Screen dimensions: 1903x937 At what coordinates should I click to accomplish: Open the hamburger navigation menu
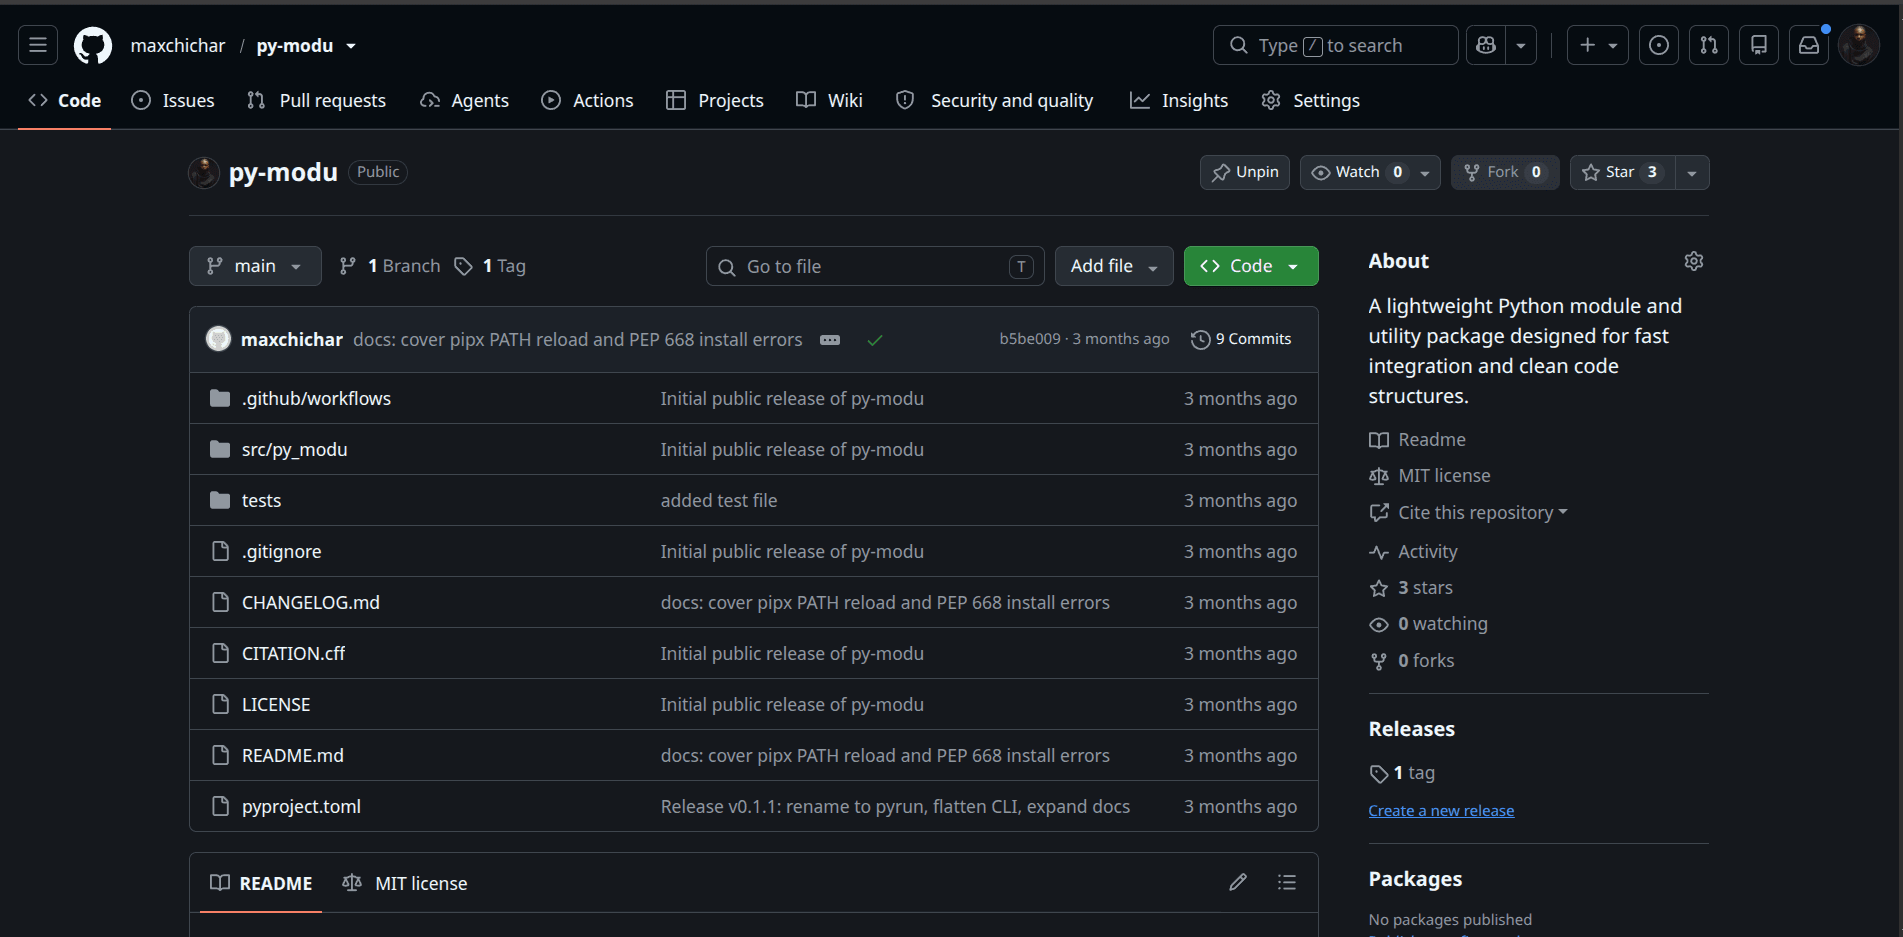pyautogui.click(x=38, y=45)
